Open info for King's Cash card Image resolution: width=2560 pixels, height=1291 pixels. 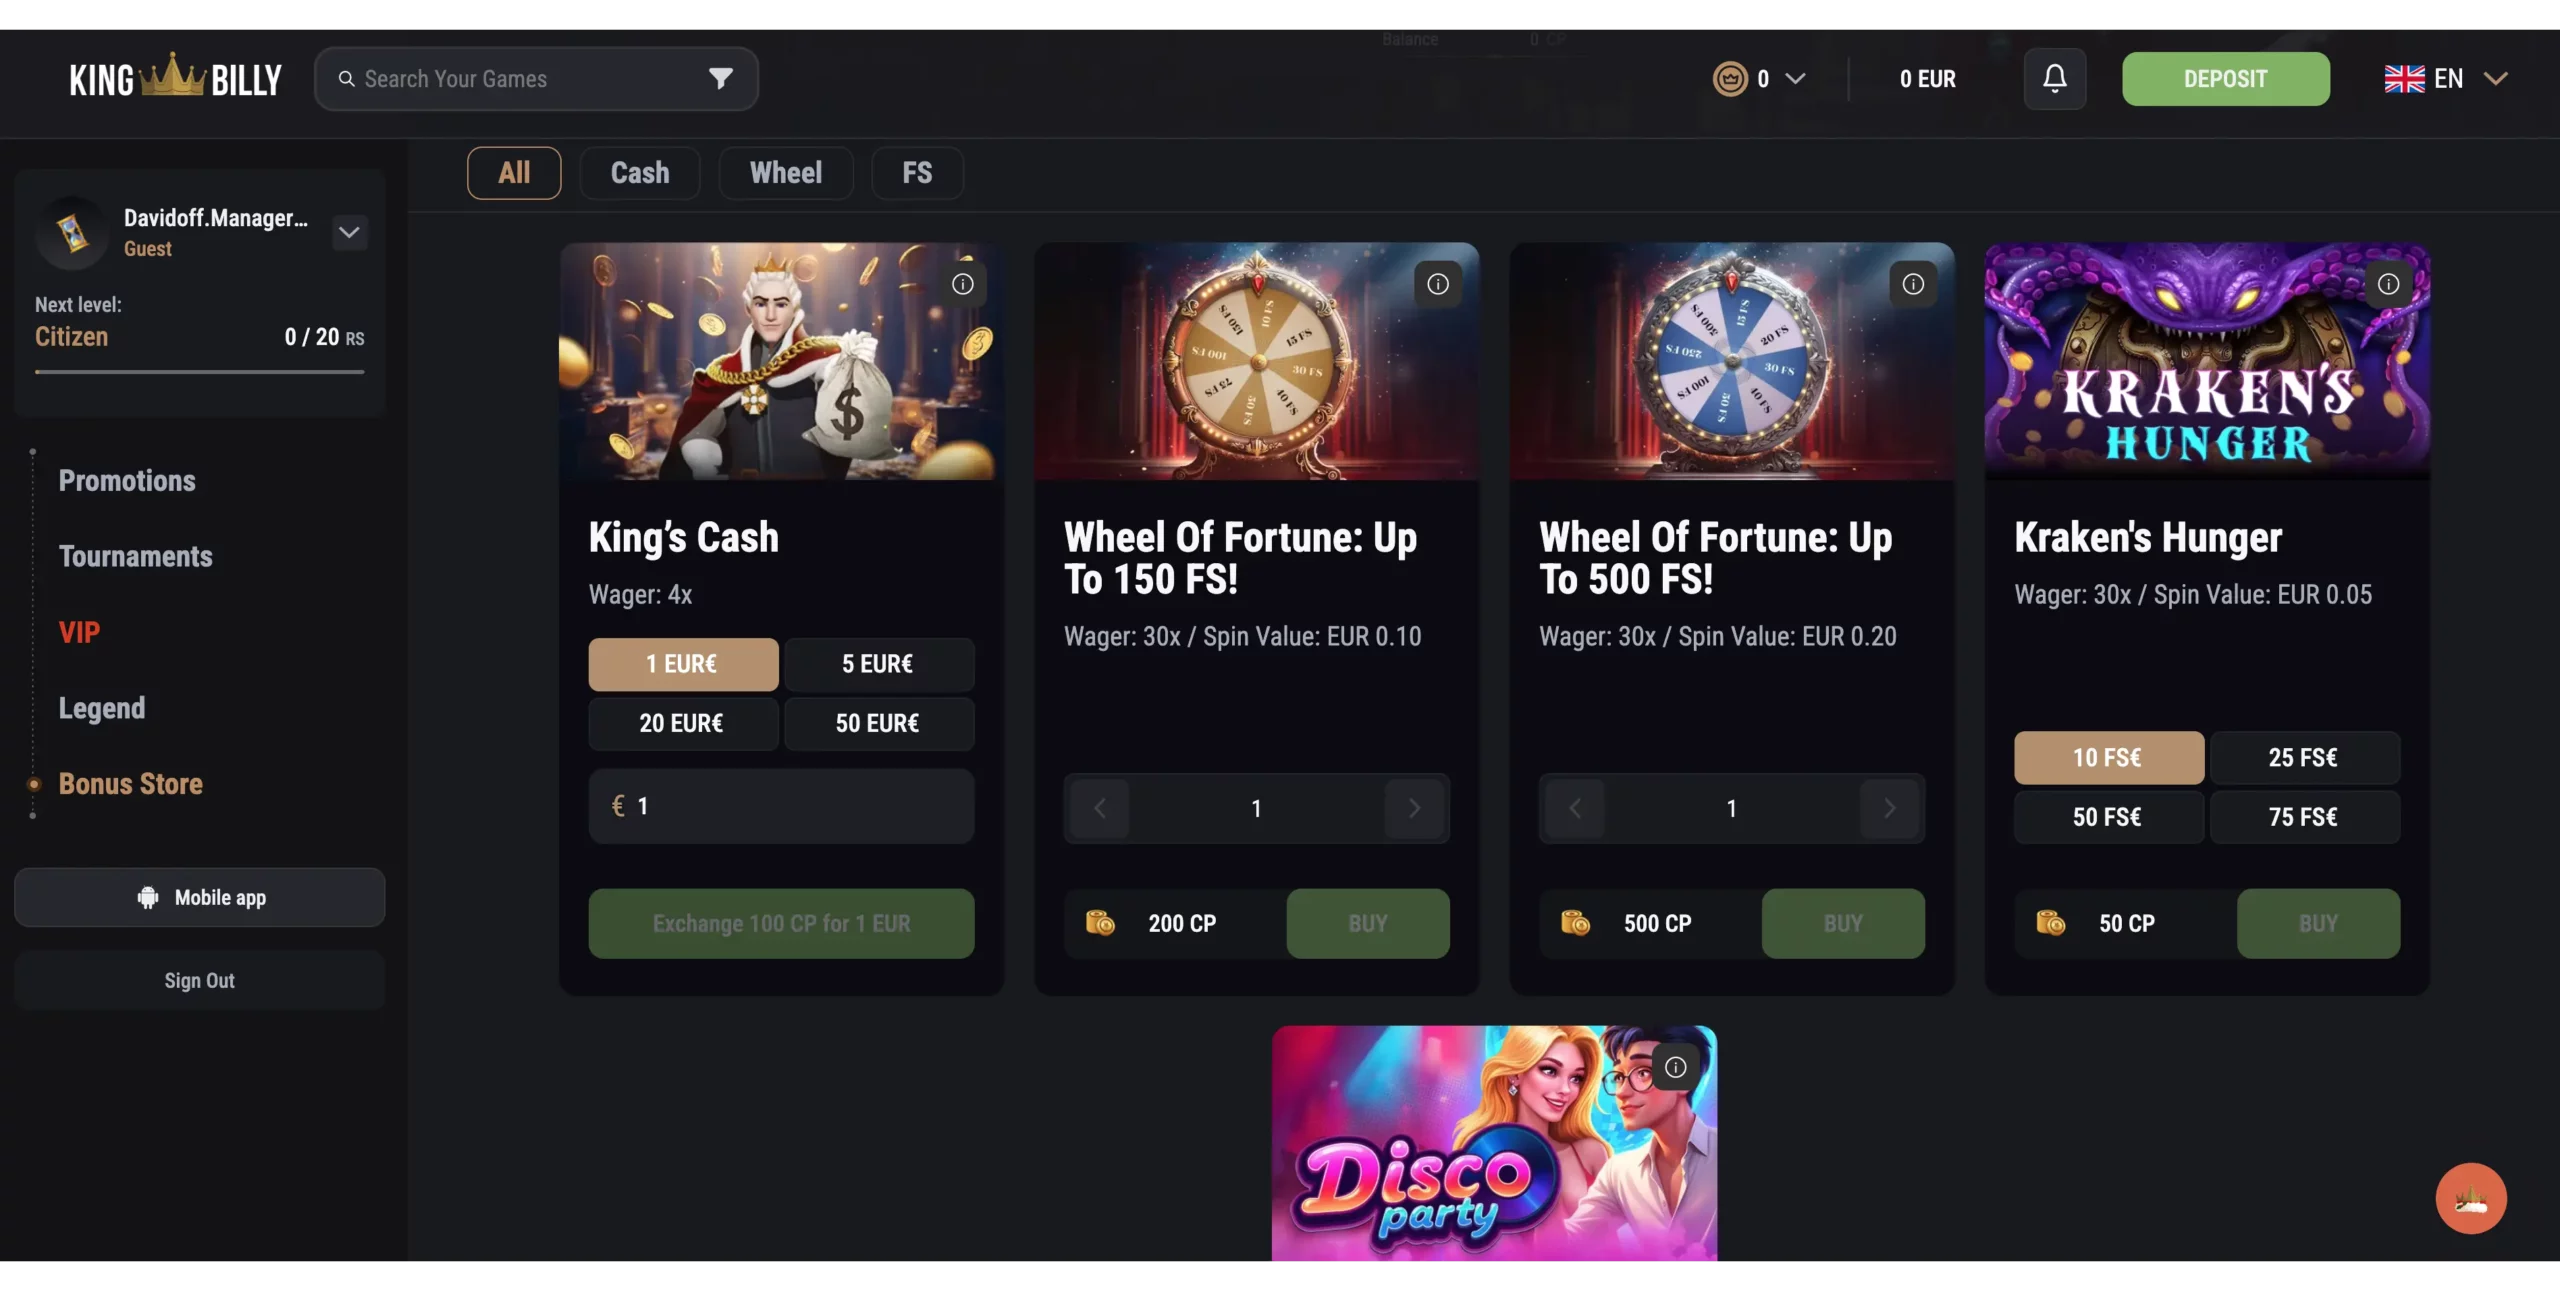[x=962, y=285]
